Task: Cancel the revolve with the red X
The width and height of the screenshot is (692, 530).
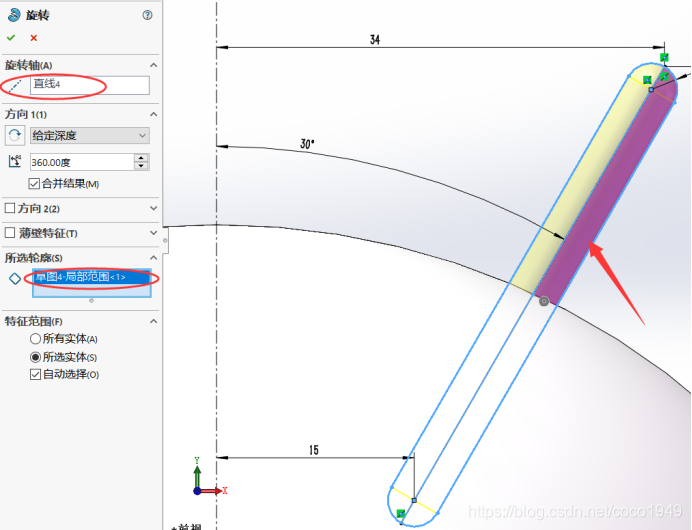Action: 34,38
